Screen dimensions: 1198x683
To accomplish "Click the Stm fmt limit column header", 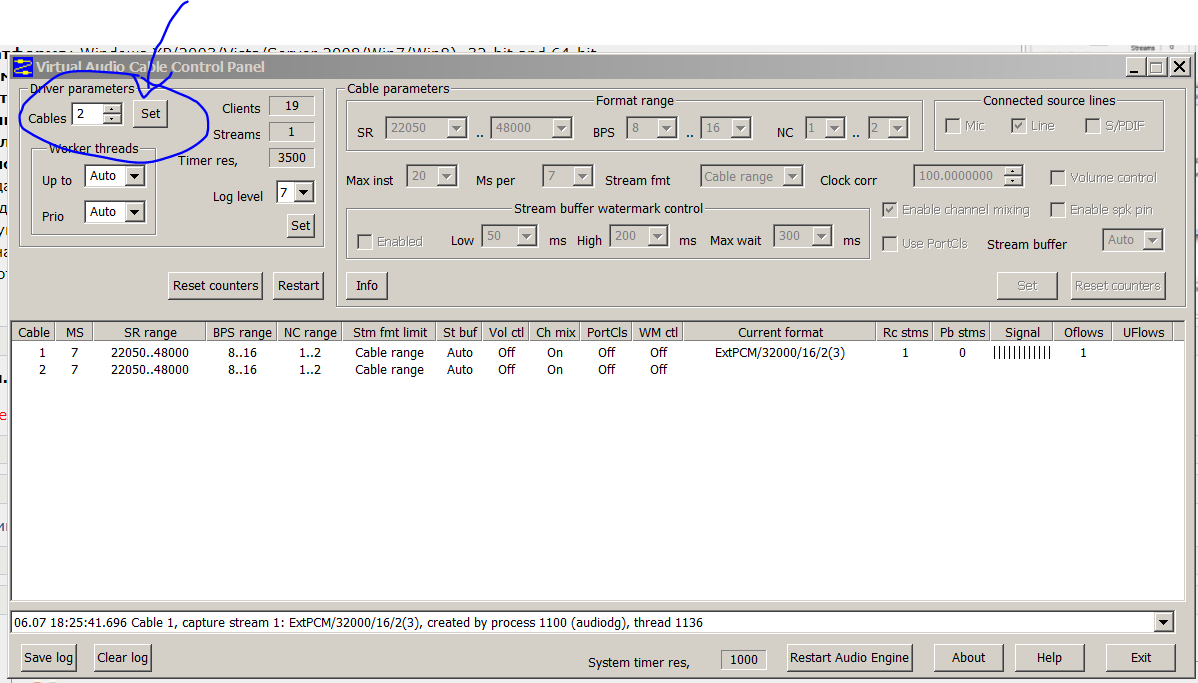I will pos(390,332).
